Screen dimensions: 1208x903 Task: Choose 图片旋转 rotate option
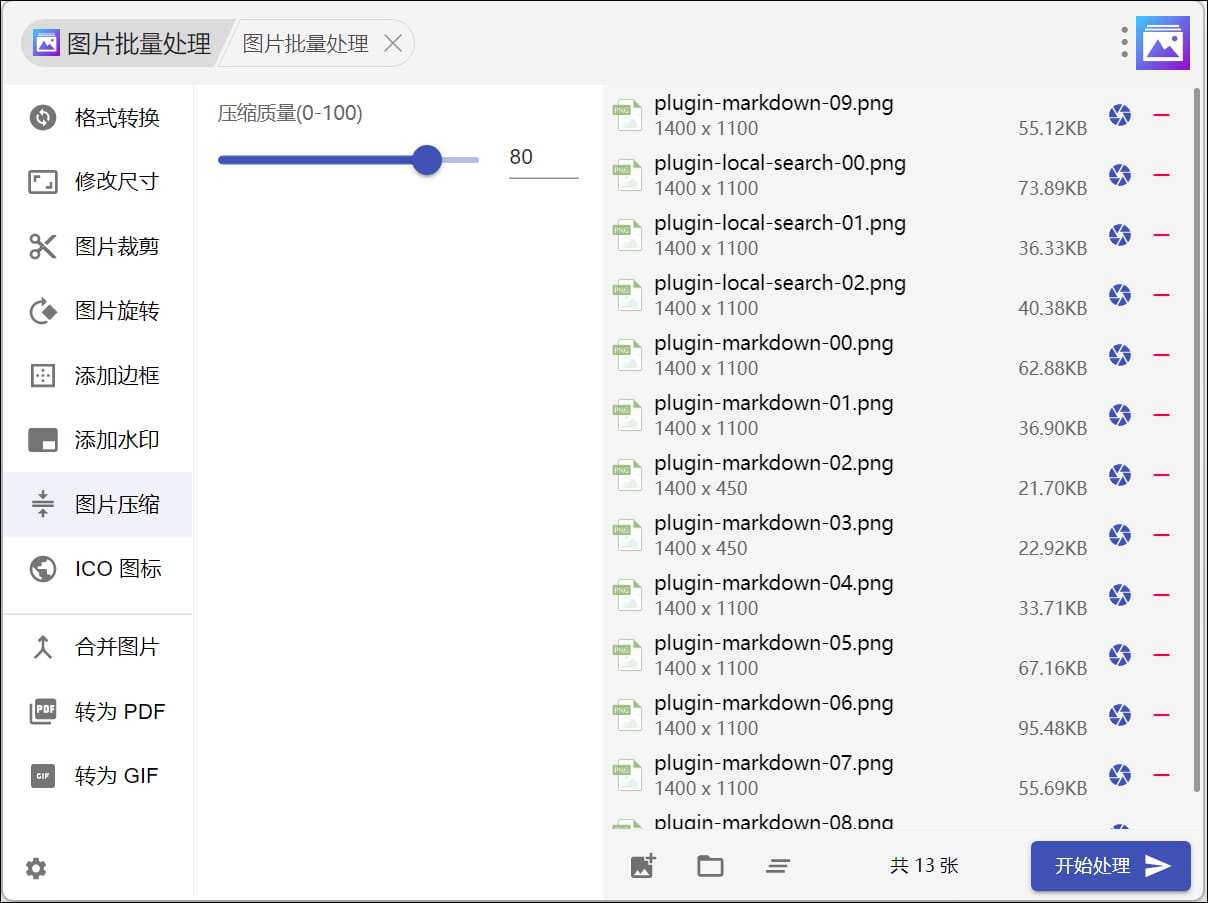pyautogui.click(x=97, y=311)
